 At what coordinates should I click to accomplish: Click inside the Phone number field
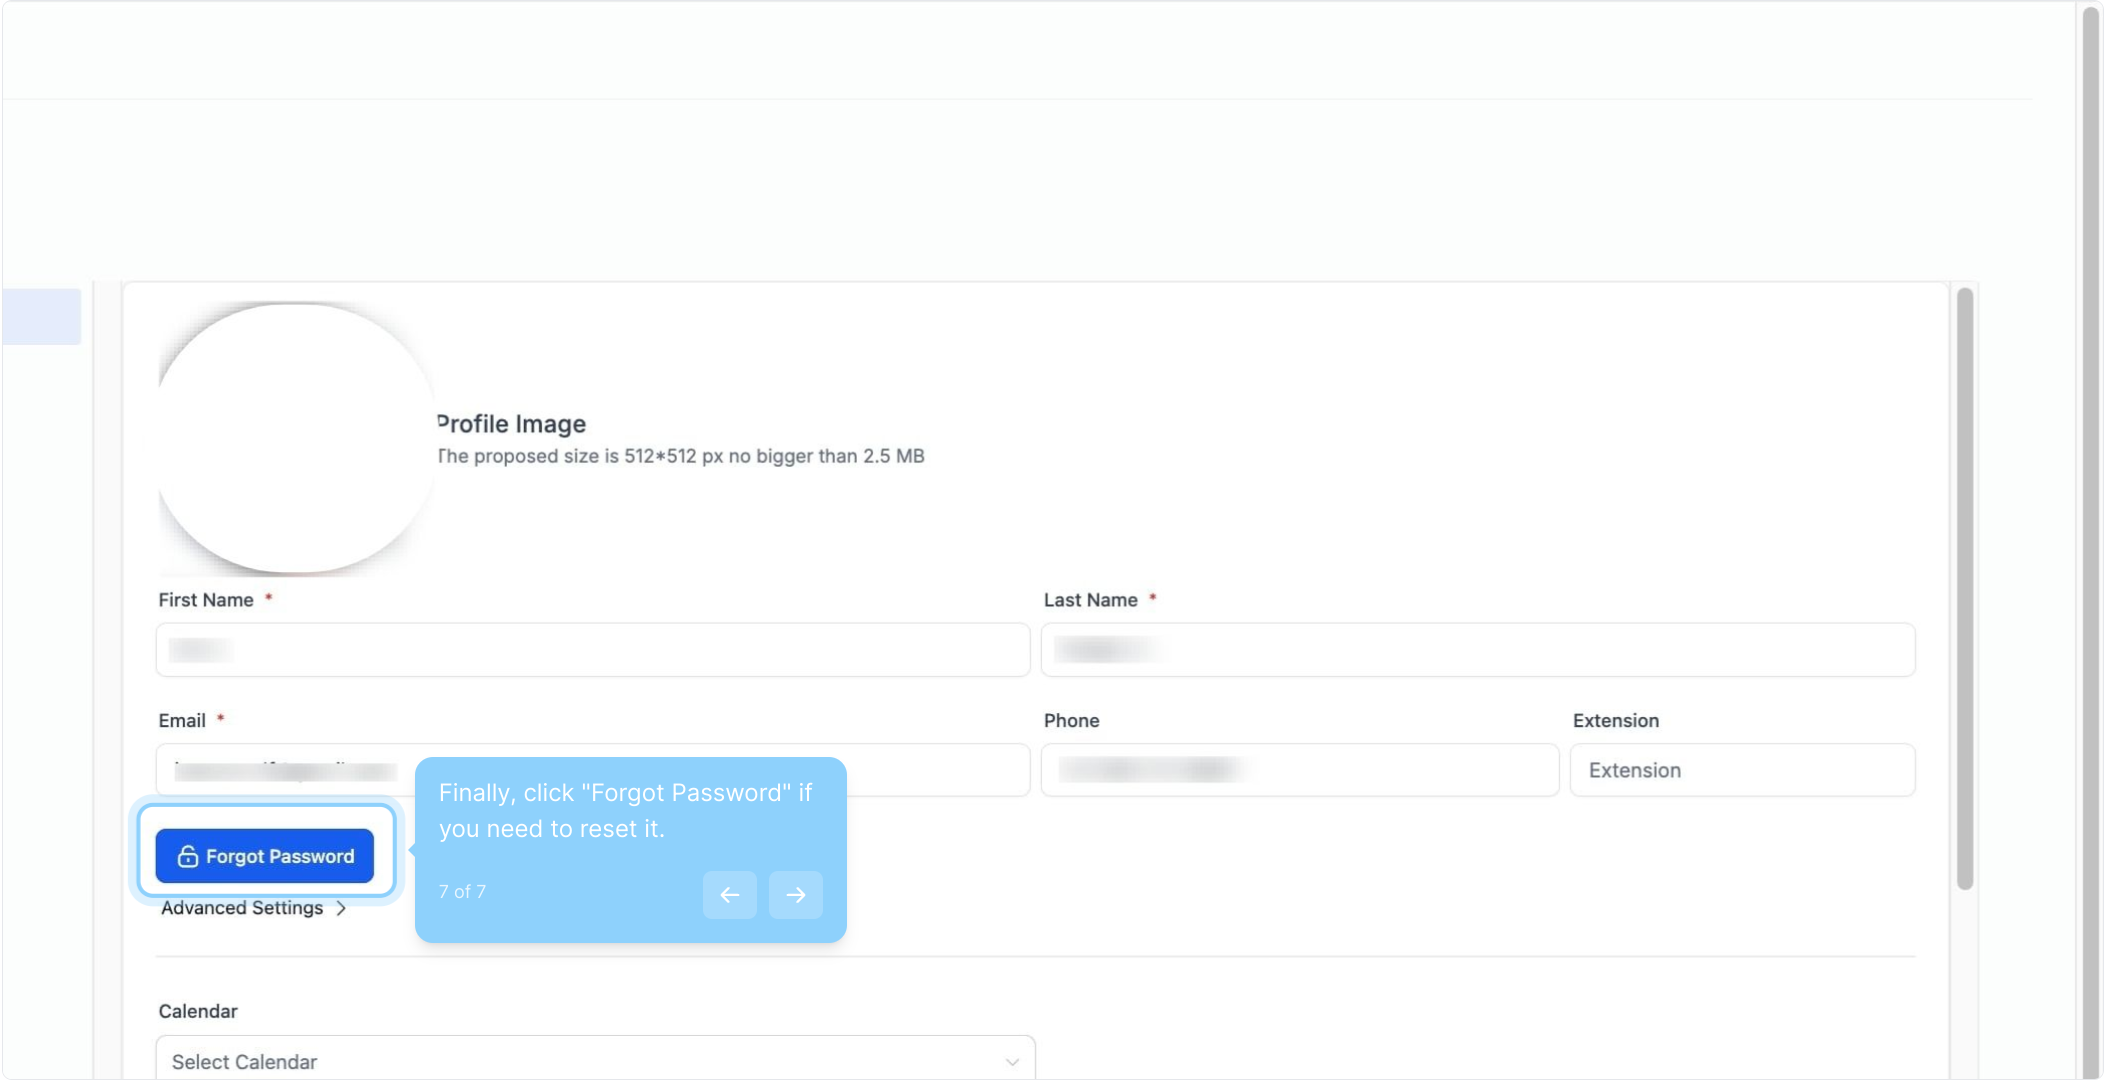point(1300,770)
